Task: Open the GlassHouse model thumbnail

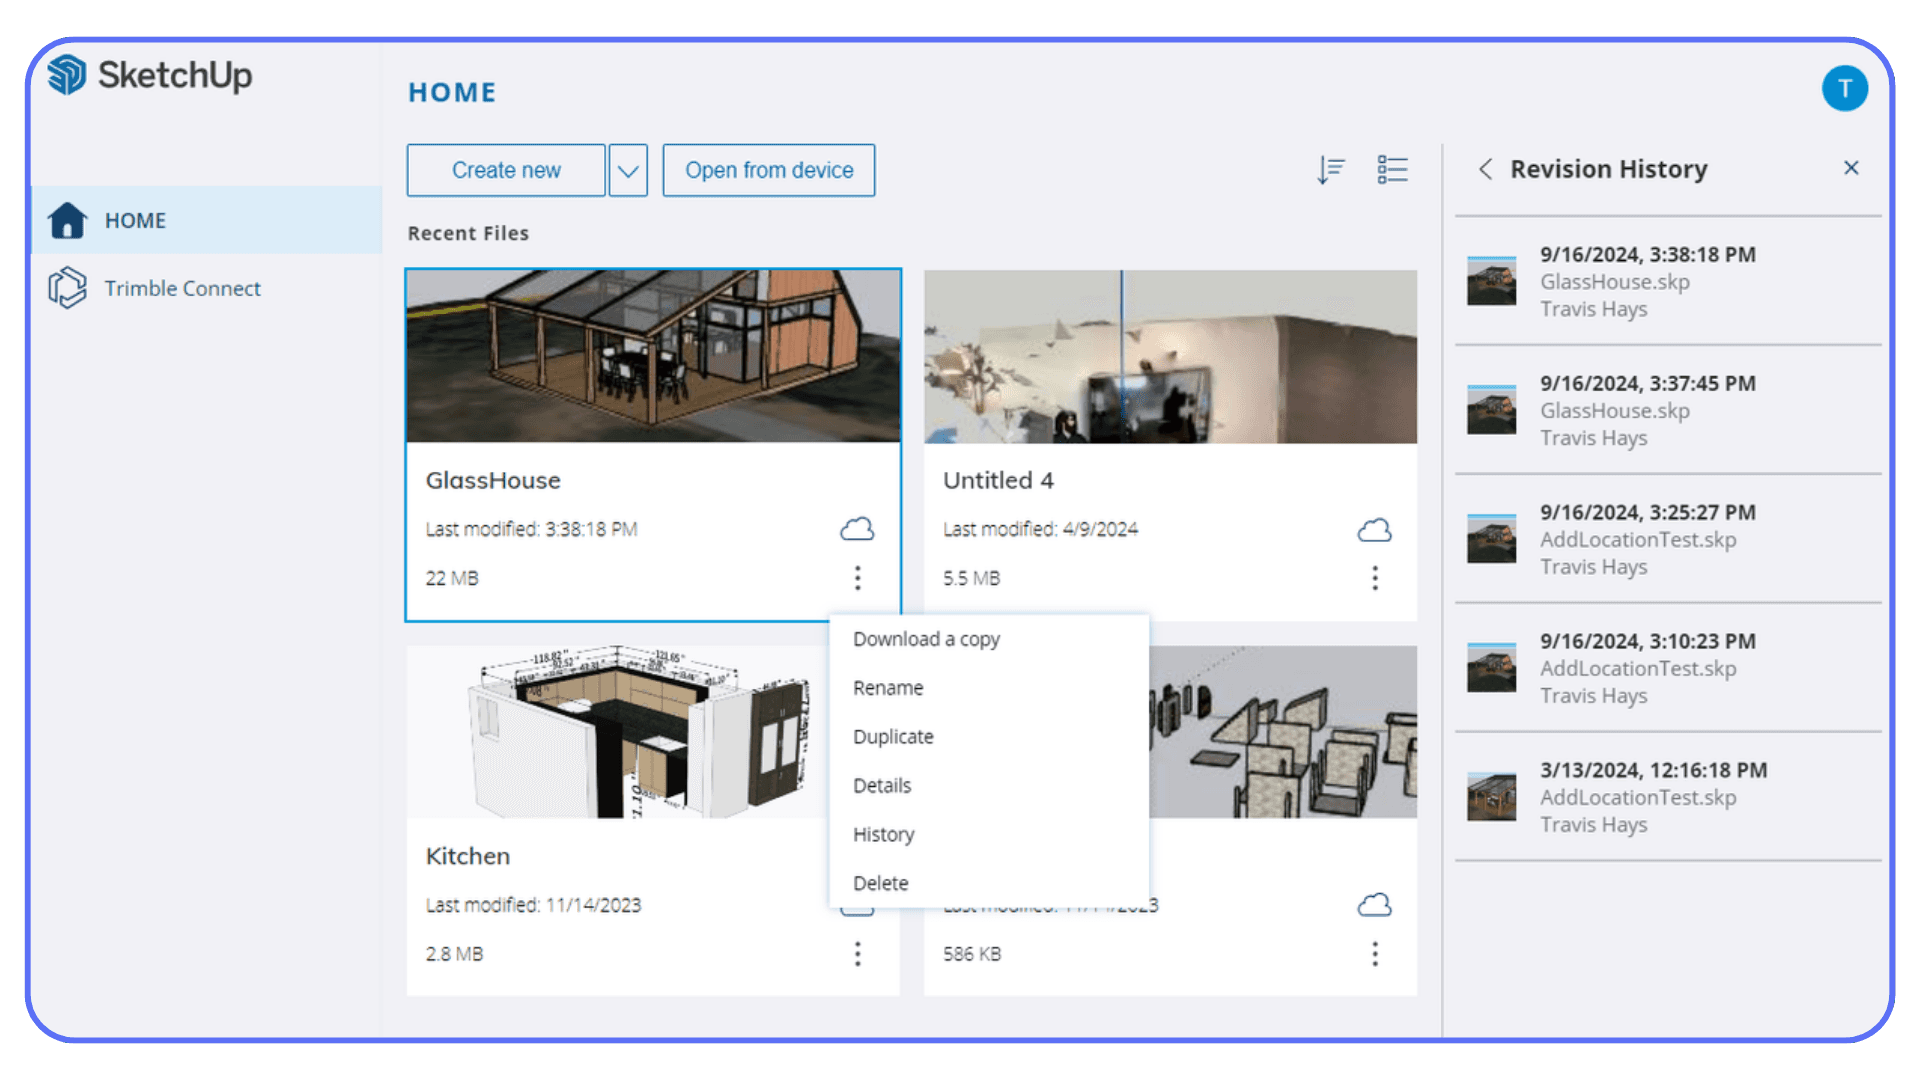Action: click(x=652, y=355)
